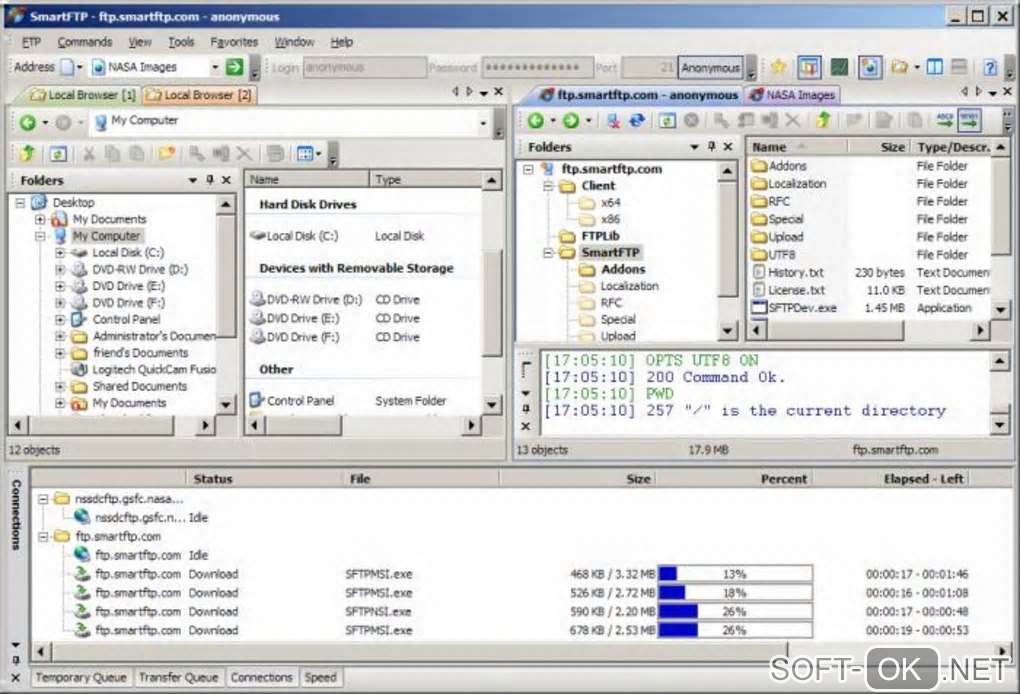Click the Reconnect icon in remote toolbar
This screenshot has height=694, width=1020.
pyautogui.click(x=637, y=120)
